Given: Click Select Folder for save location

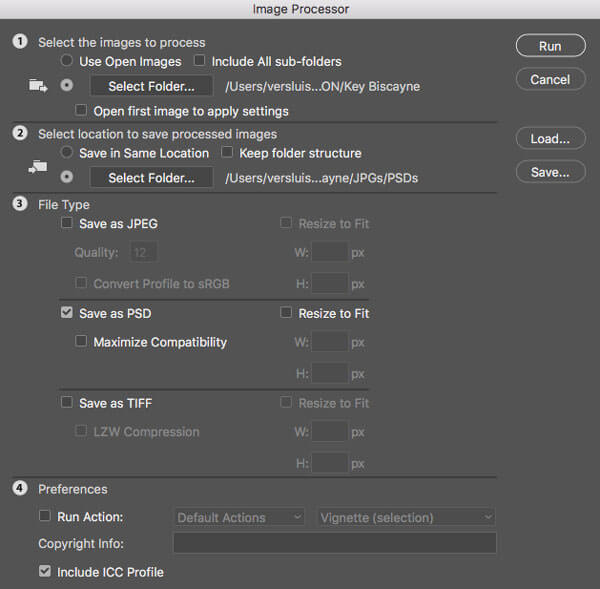Looking at the screenshot, I should 150,178.
